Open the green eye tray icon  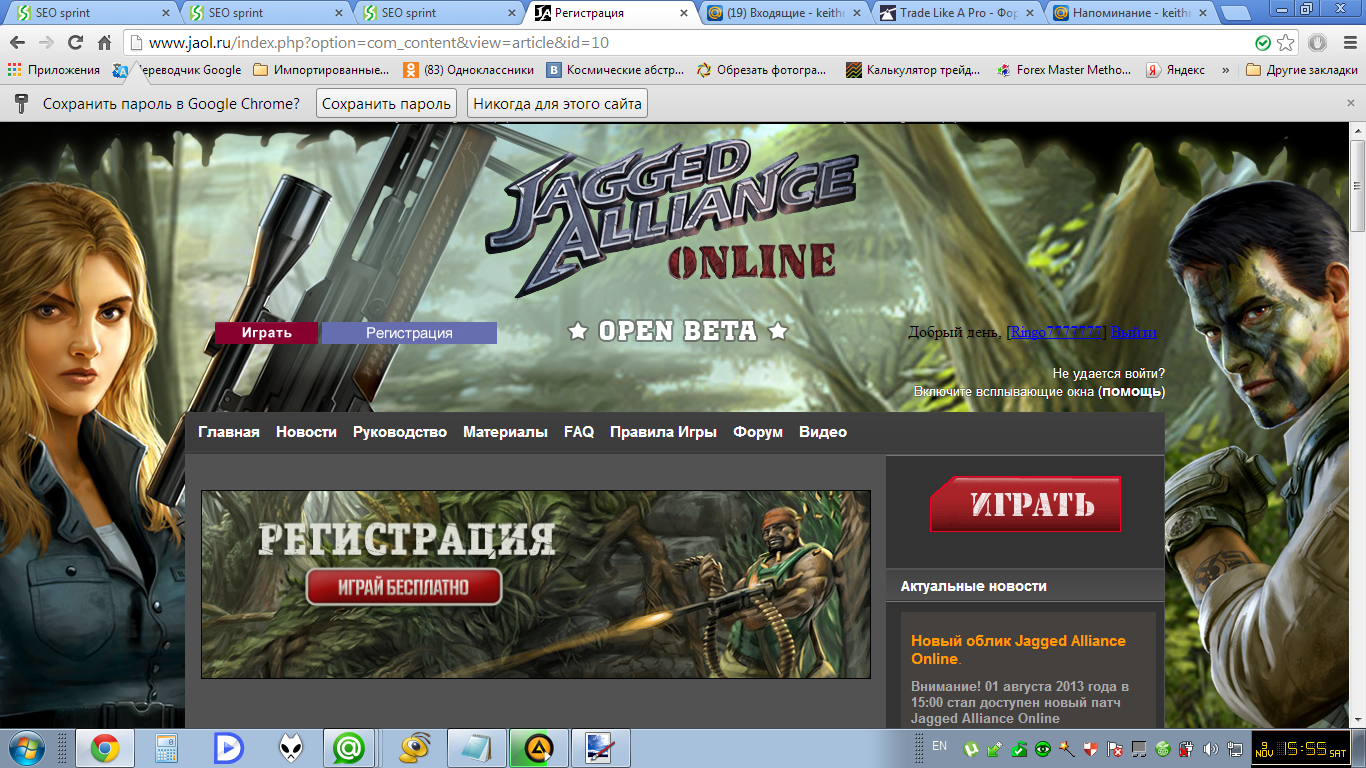(1042, 748)
